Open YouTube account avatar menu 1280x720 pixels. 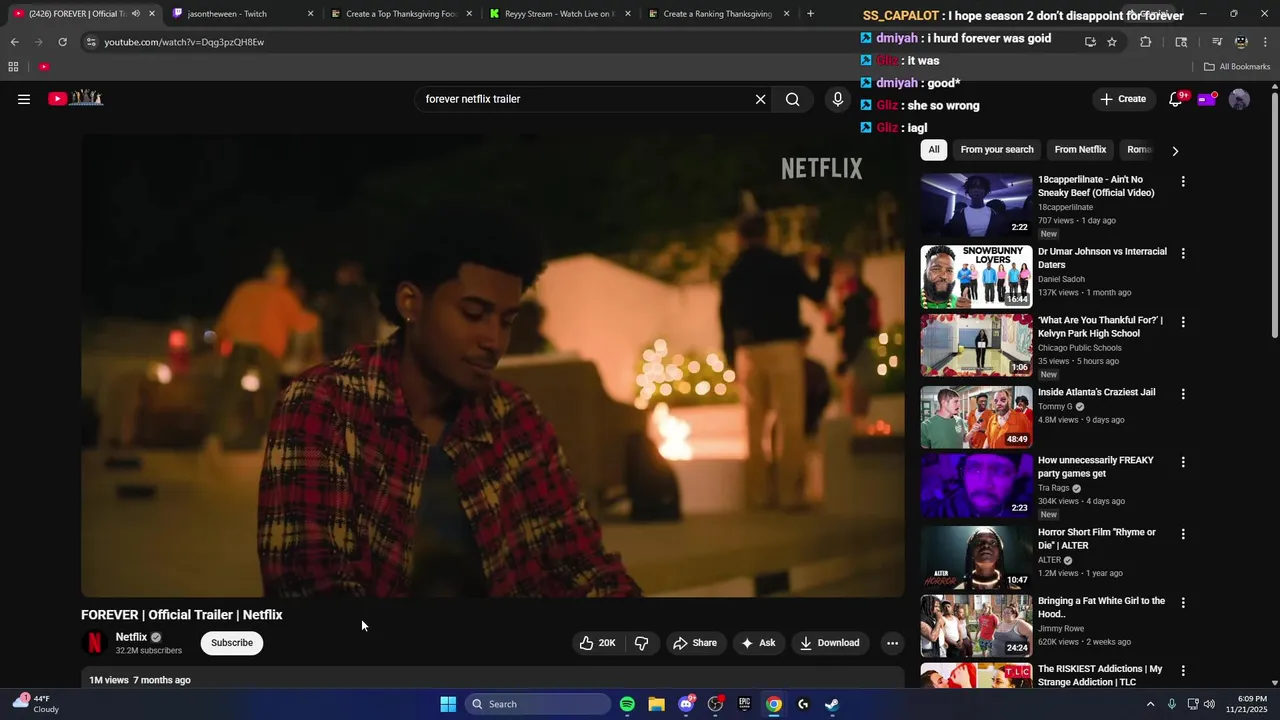pyautogui.click(x=1239, y=99)
